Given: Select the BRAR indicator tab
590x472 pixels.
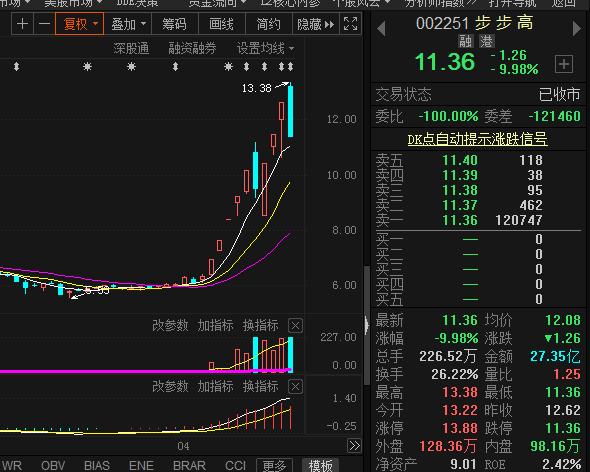Looking at the screenshot, I should 189,466.
